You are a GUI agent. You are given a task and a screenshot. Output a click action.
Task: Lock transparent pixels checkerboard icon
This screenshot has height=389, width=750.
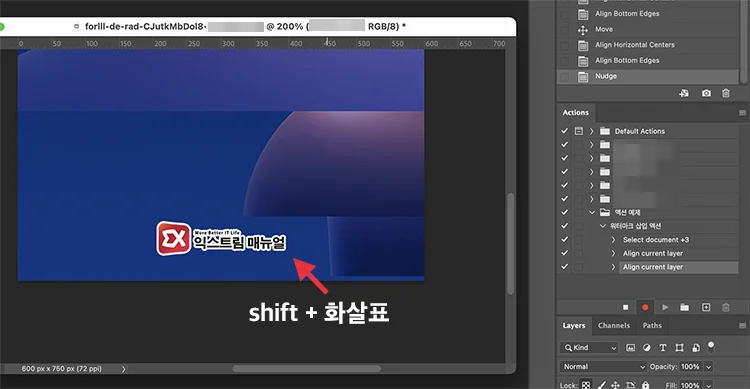point(585,385)
